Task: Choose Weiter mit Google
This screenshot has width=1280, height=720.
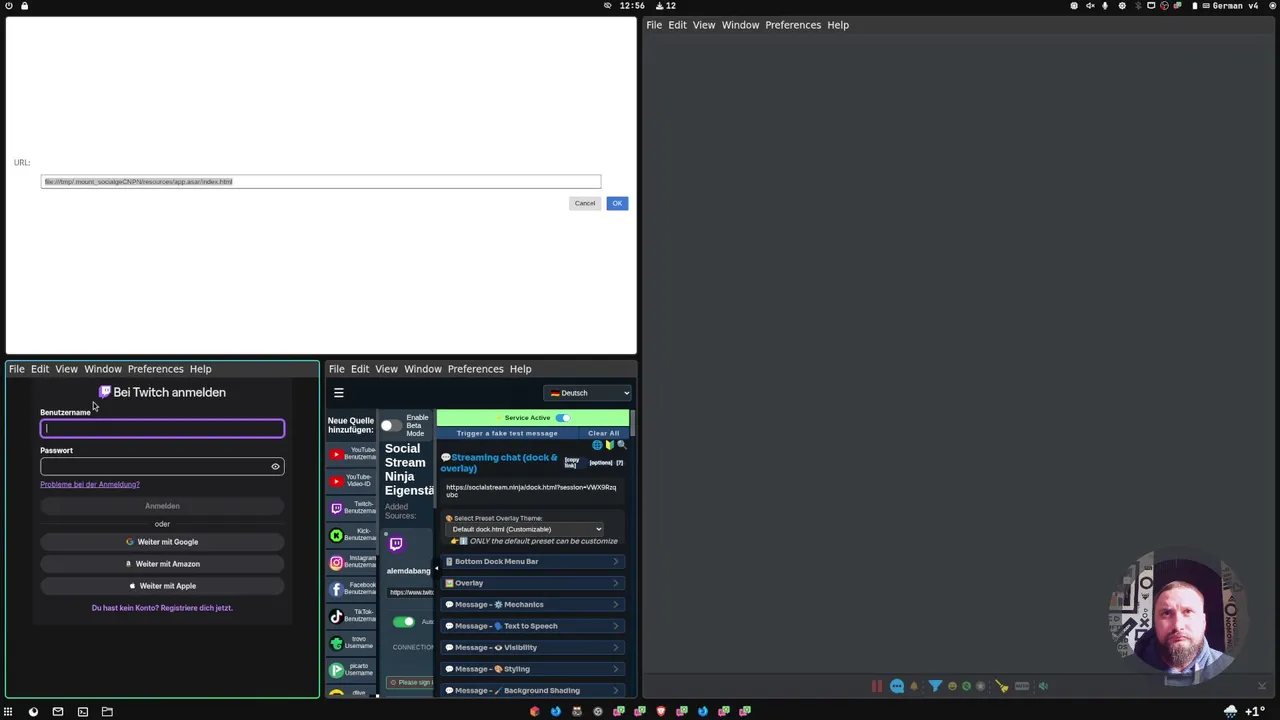Action: pos(162,542)
